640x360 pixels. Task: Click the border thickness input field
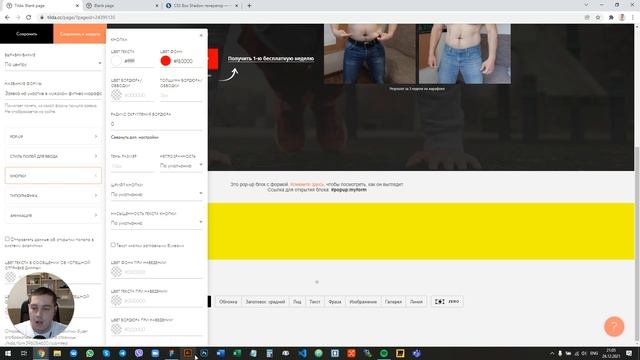coord(181,95)
